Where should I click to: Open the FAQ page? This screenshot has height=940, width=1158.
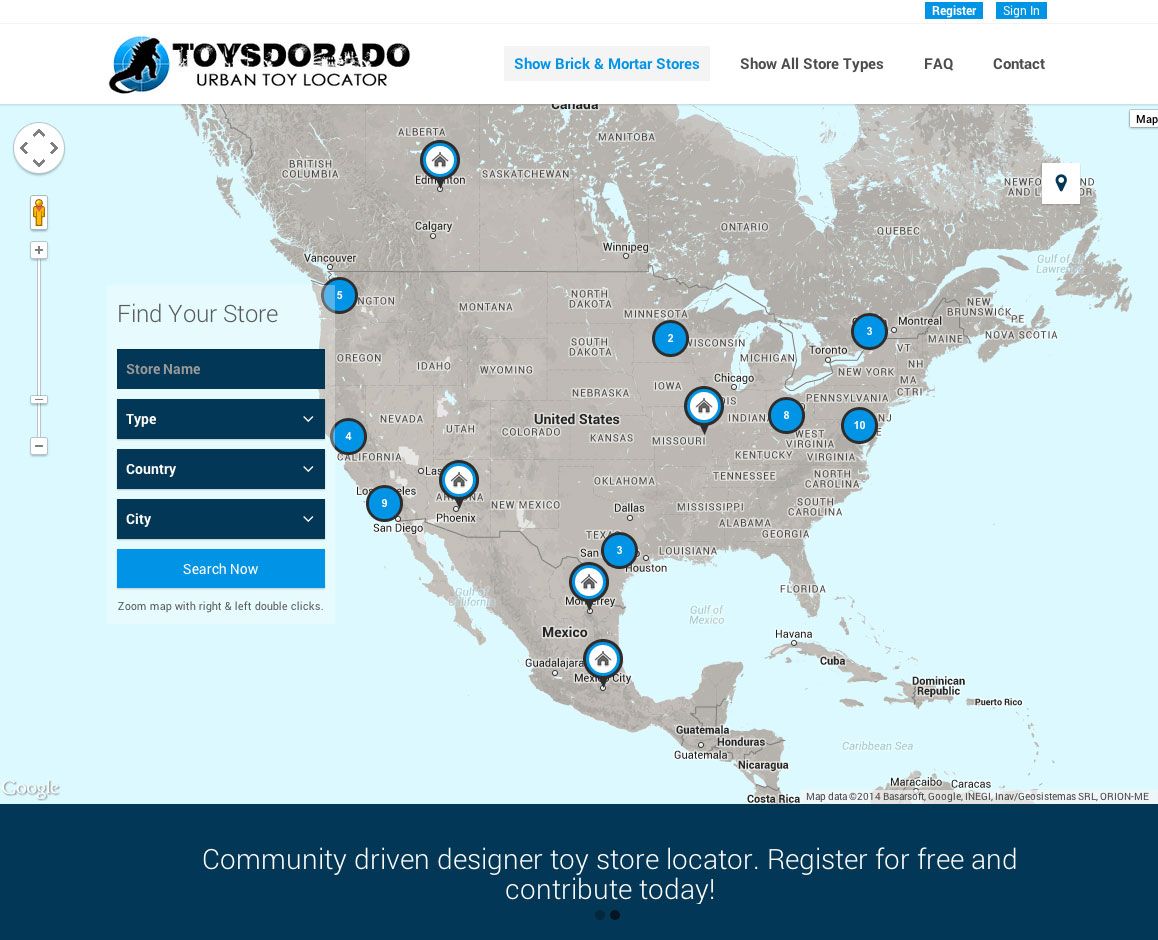(938, 64)
